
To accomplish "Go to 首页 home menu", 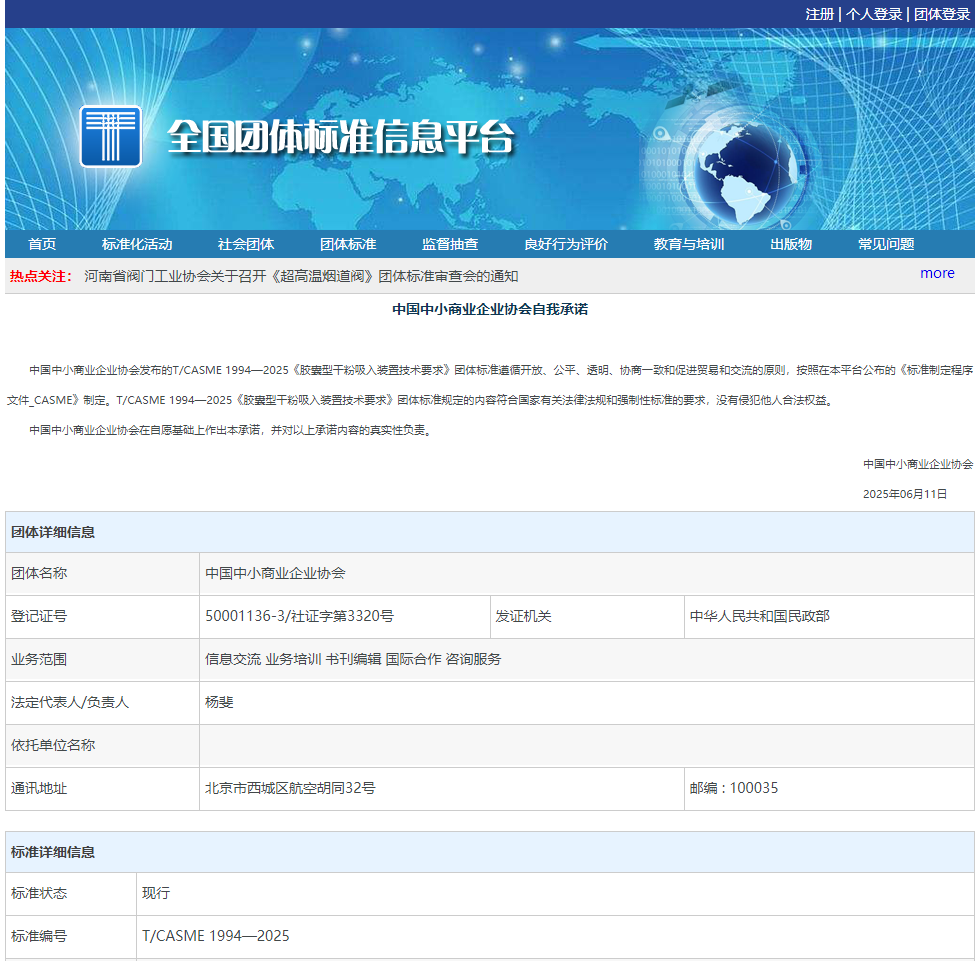I will click(42, 244).
